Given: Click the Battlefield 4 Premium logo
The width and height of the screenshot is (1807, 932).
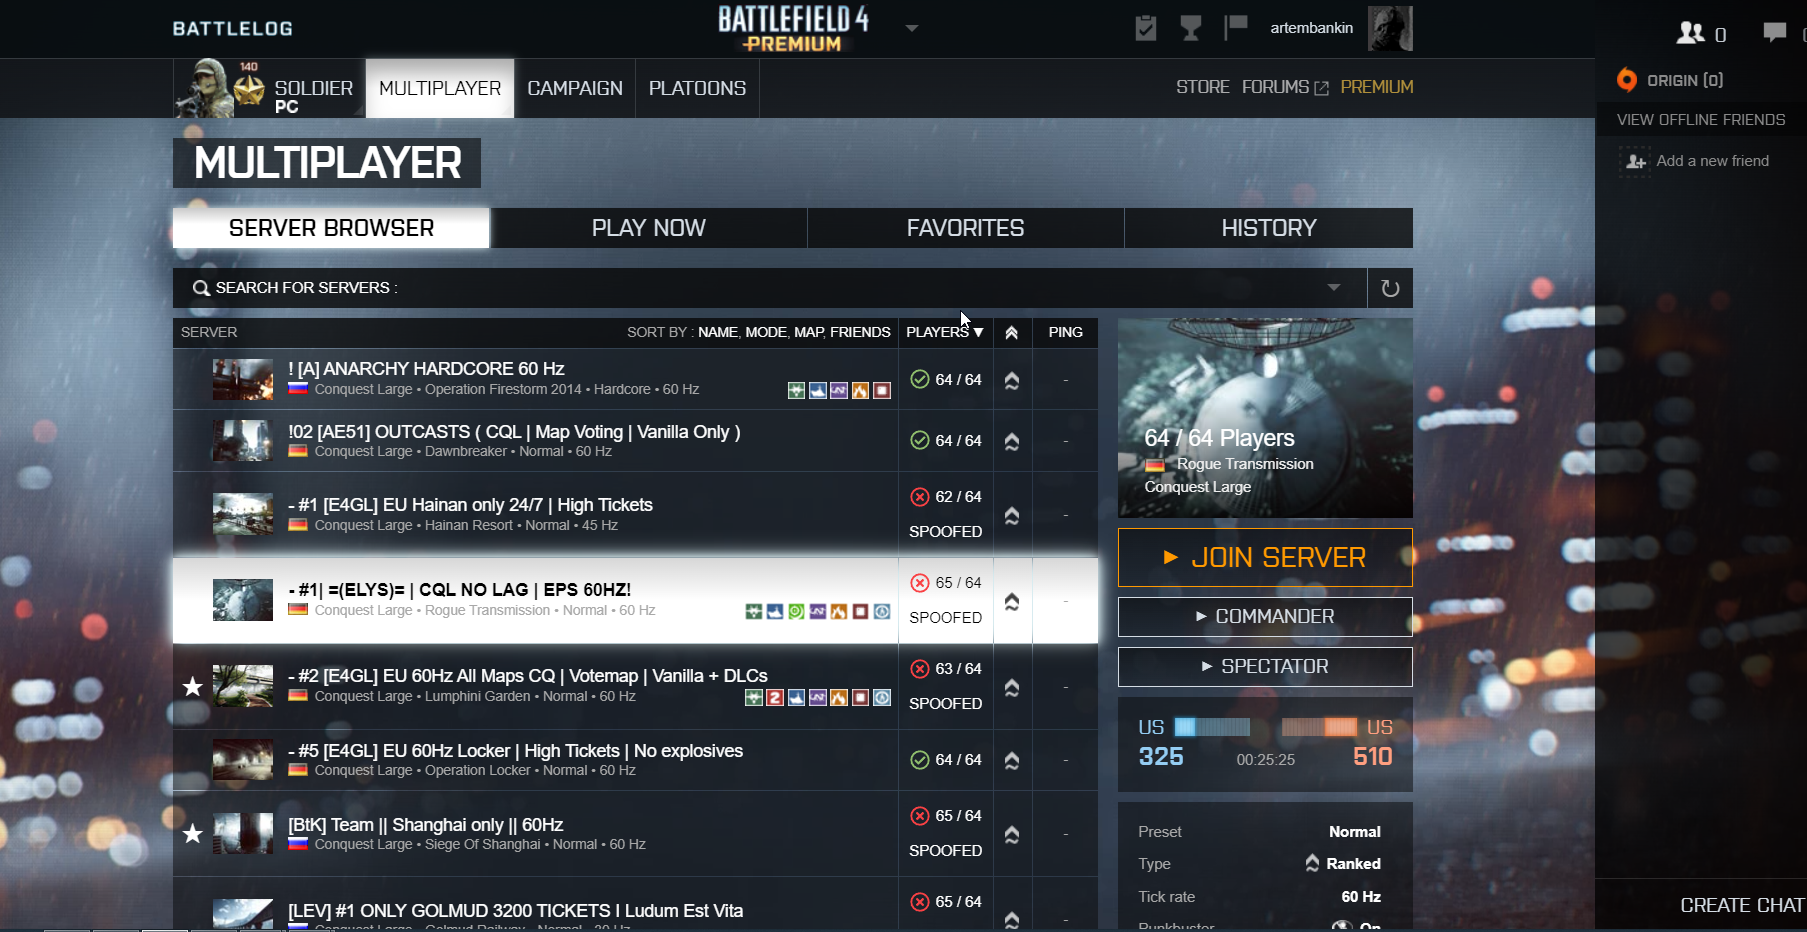Looking at the screenshot, I should [793, 28].
